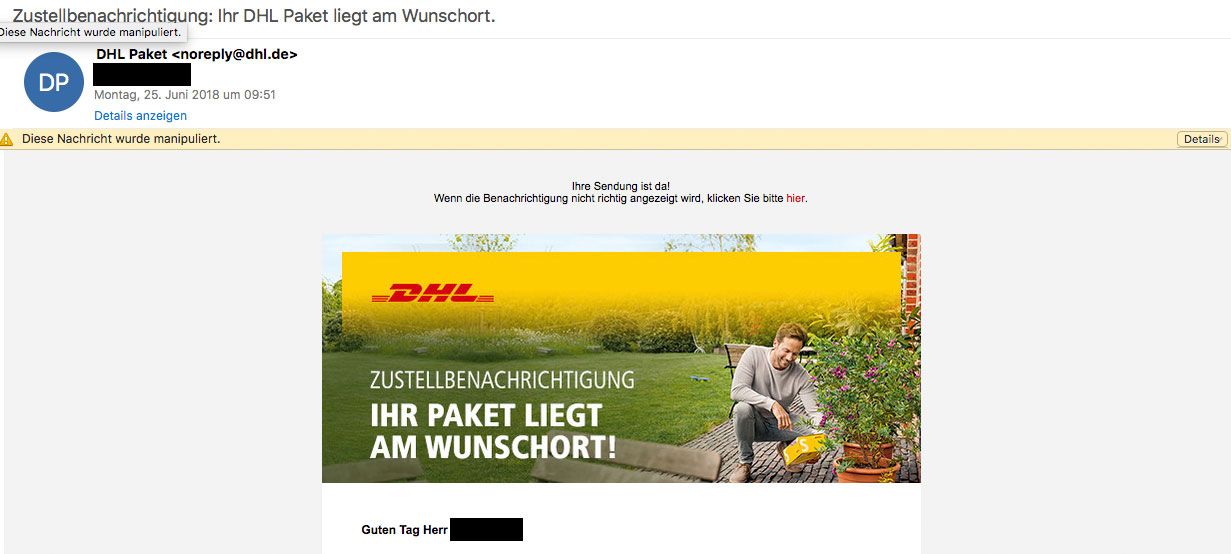Click the 'Guten Tag Herr' greeting

[404, 530]
